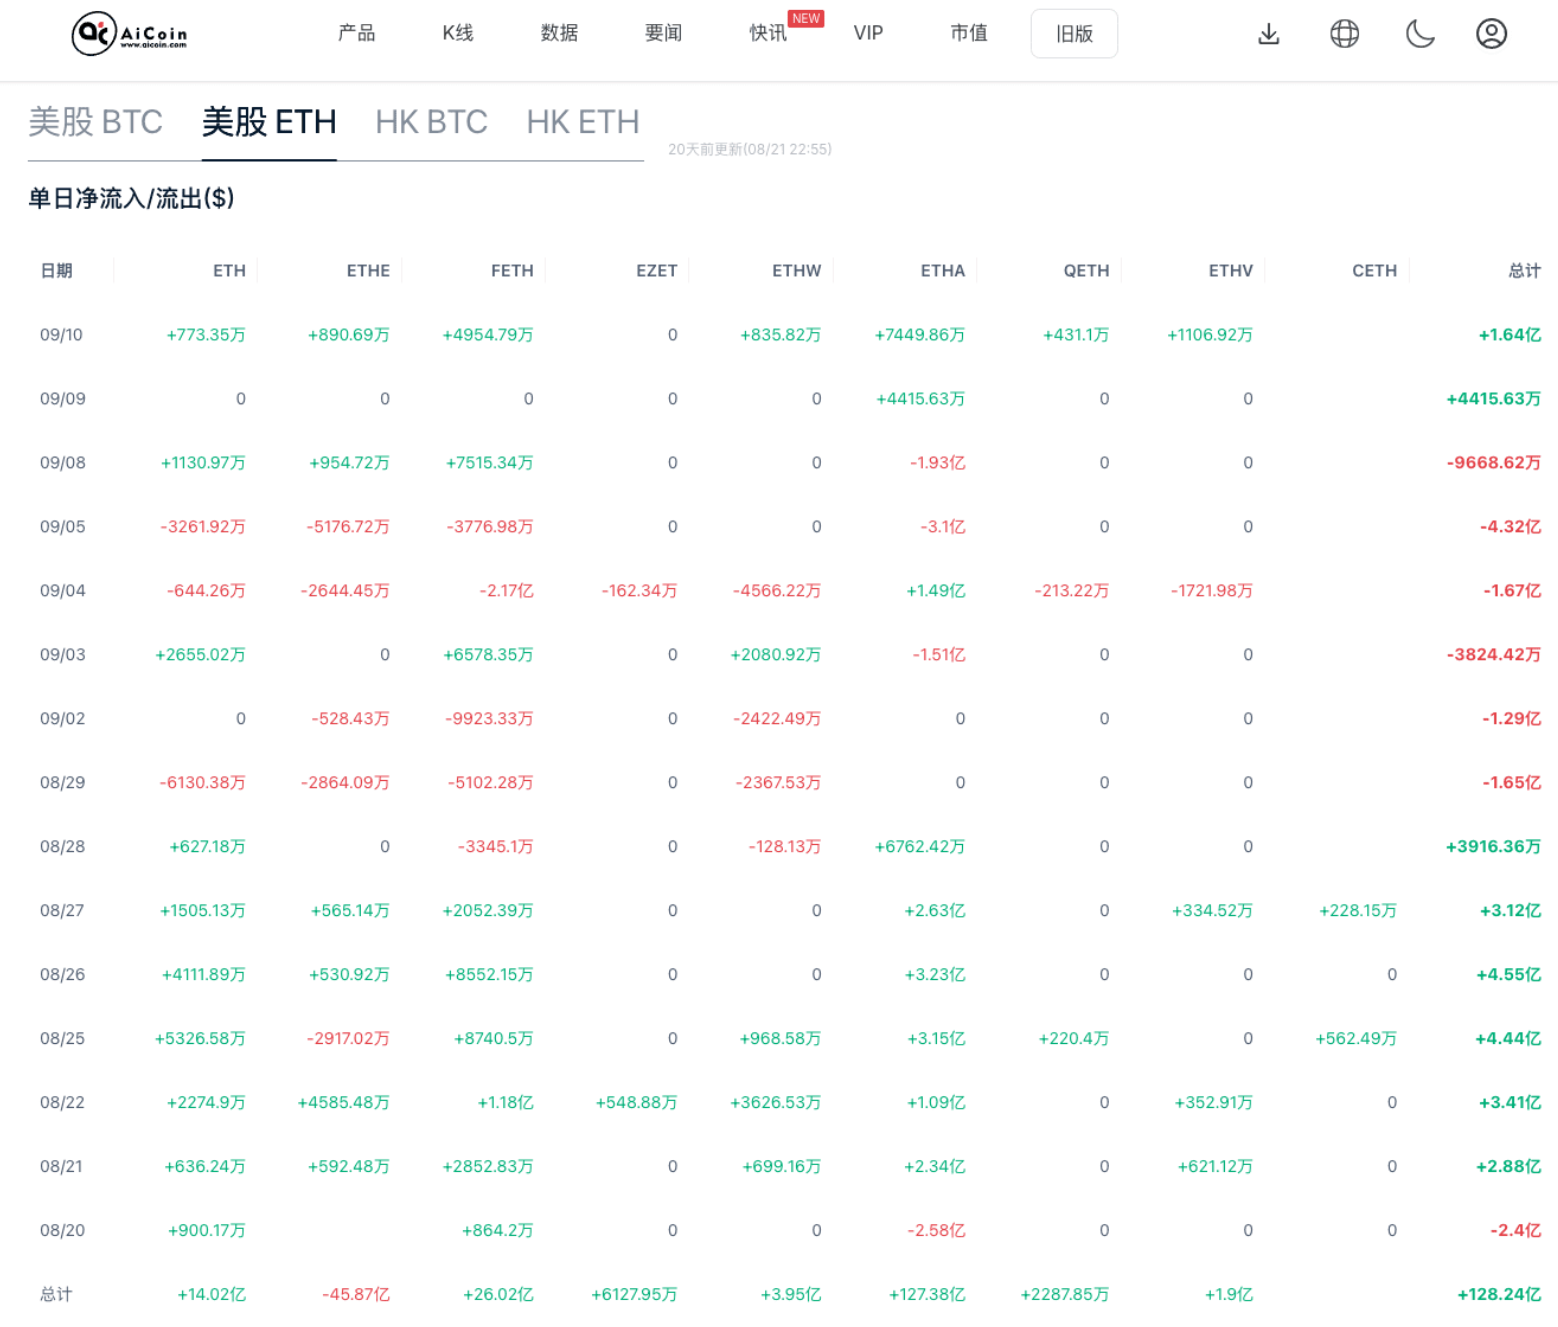
Task: Click the +2287.85万 QETH total
Action: tap(1064, 1295)
